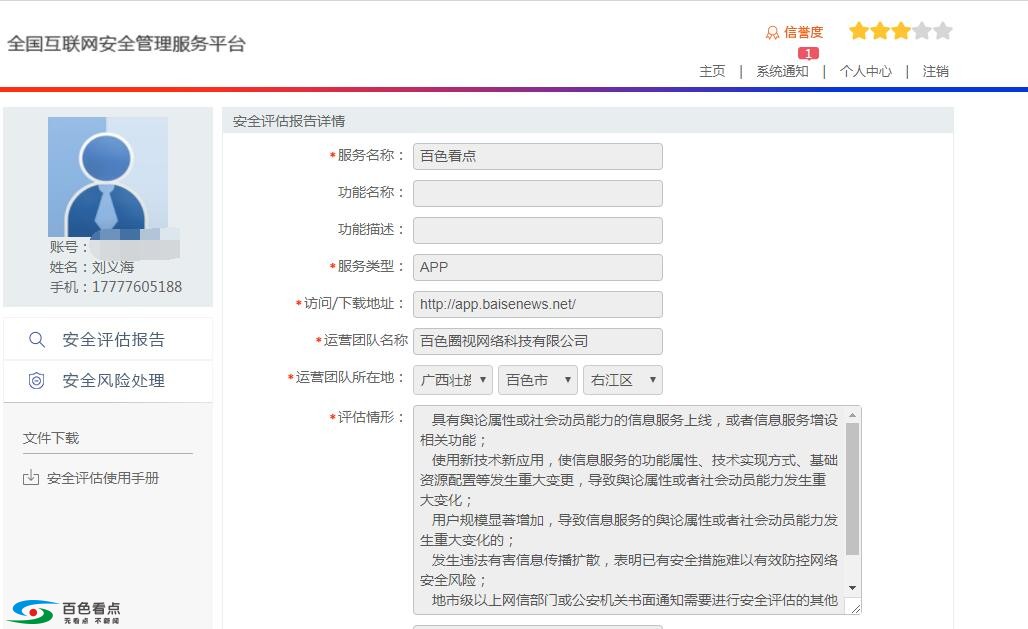Click the 文件下载 section heading

click(51, 438)
